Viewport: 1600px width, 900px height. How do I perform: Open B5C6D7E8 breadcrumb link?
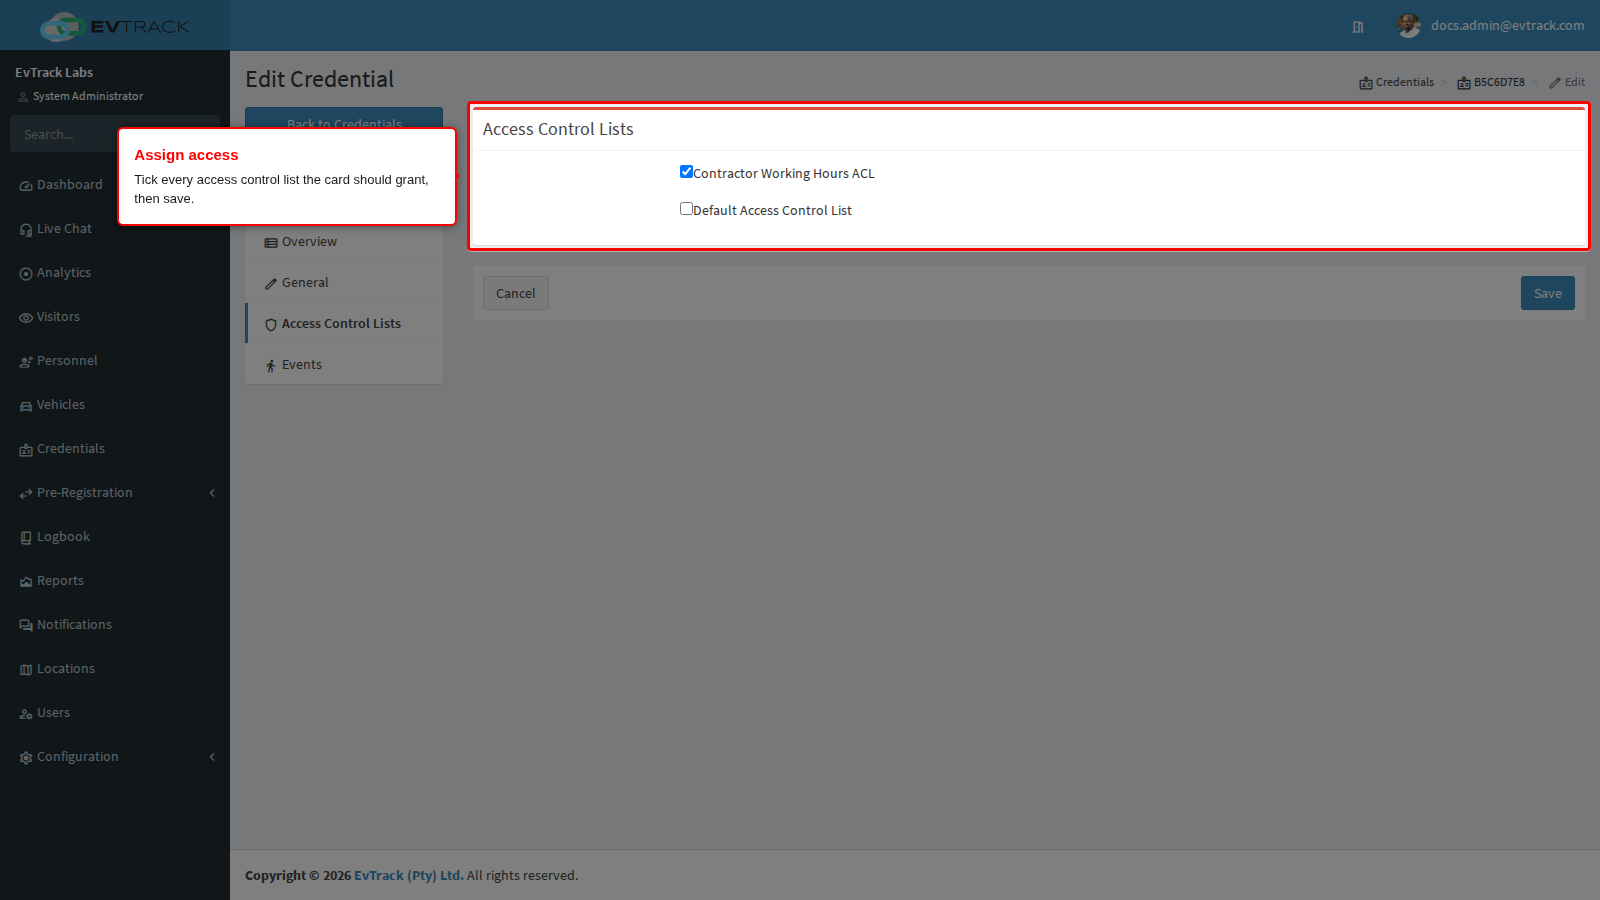[x=1491, y=82]
